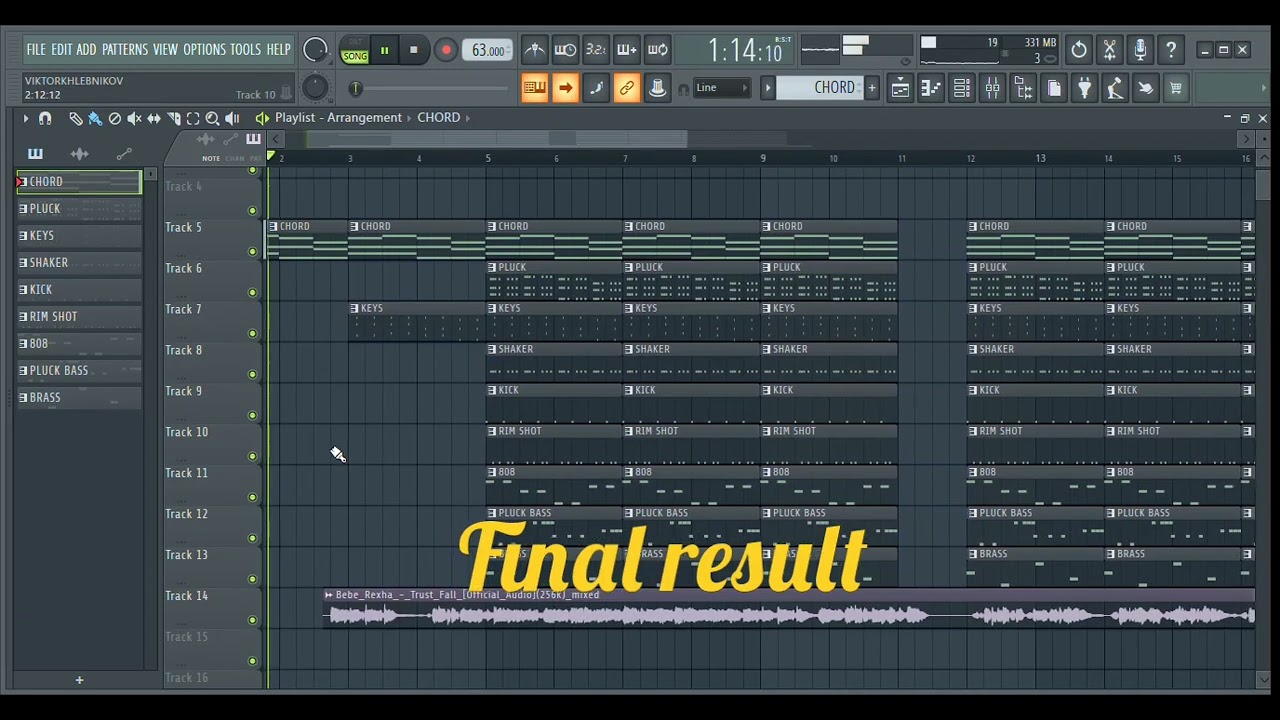Click the Playlist - Arrangement breadcrumb

(338, 118)
